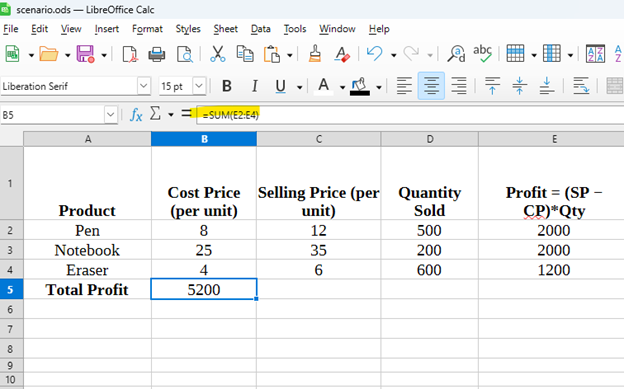624x389 pixels.
Task: Select row 5 header
Action: point(11,289)
